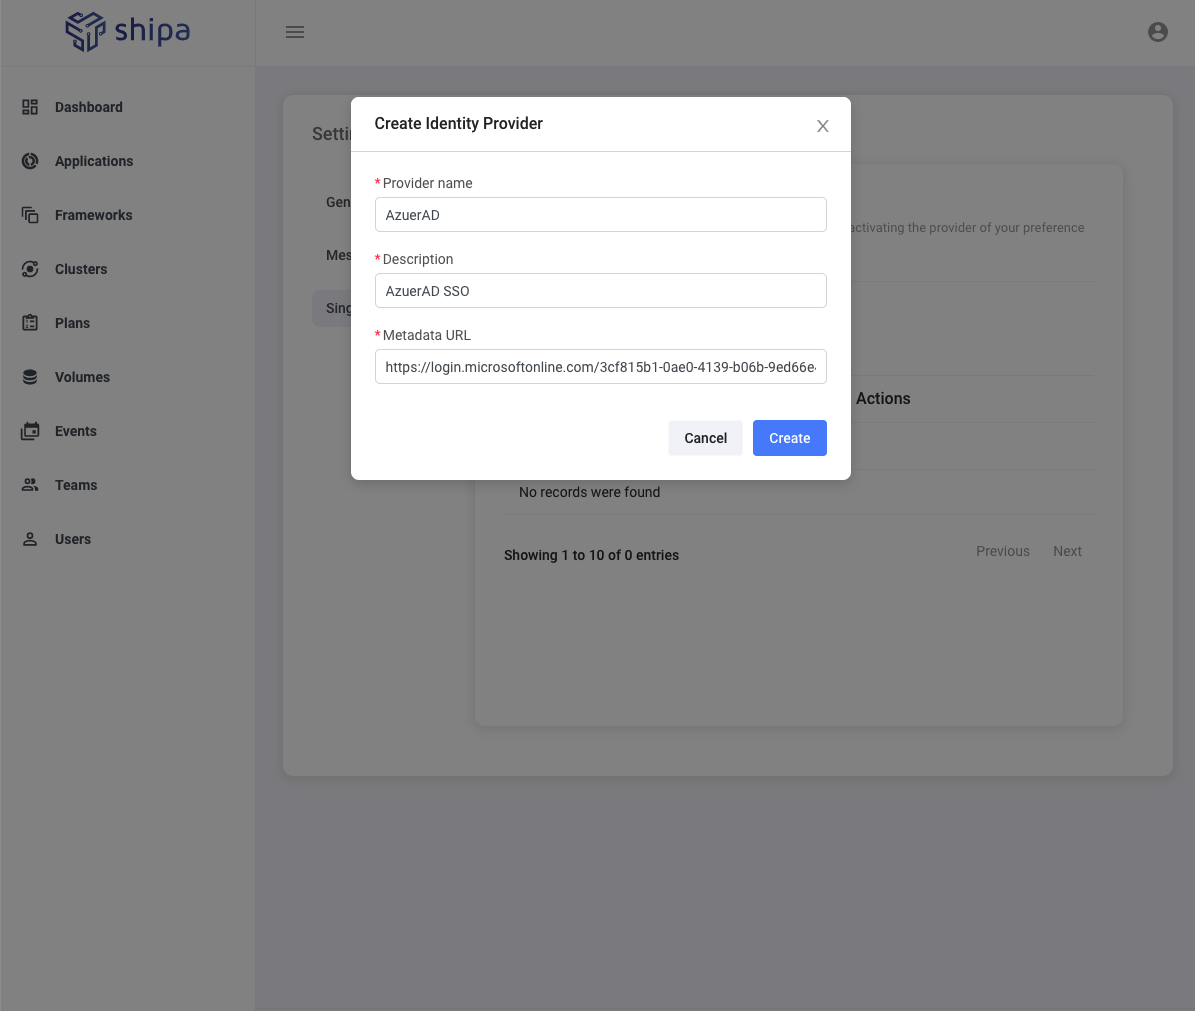Click the dialog title 'Create Identity Provider'
Viewport: 1195px width, 1011px height.
pyautogui.click(x=458, y=123)
